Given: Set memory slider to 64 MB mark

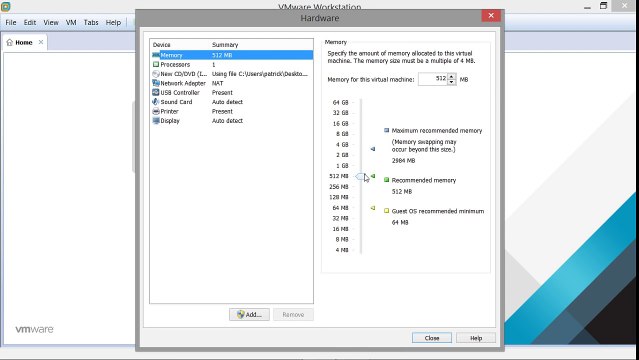Looking at the screenshot, I should click(x=361, y=208).
